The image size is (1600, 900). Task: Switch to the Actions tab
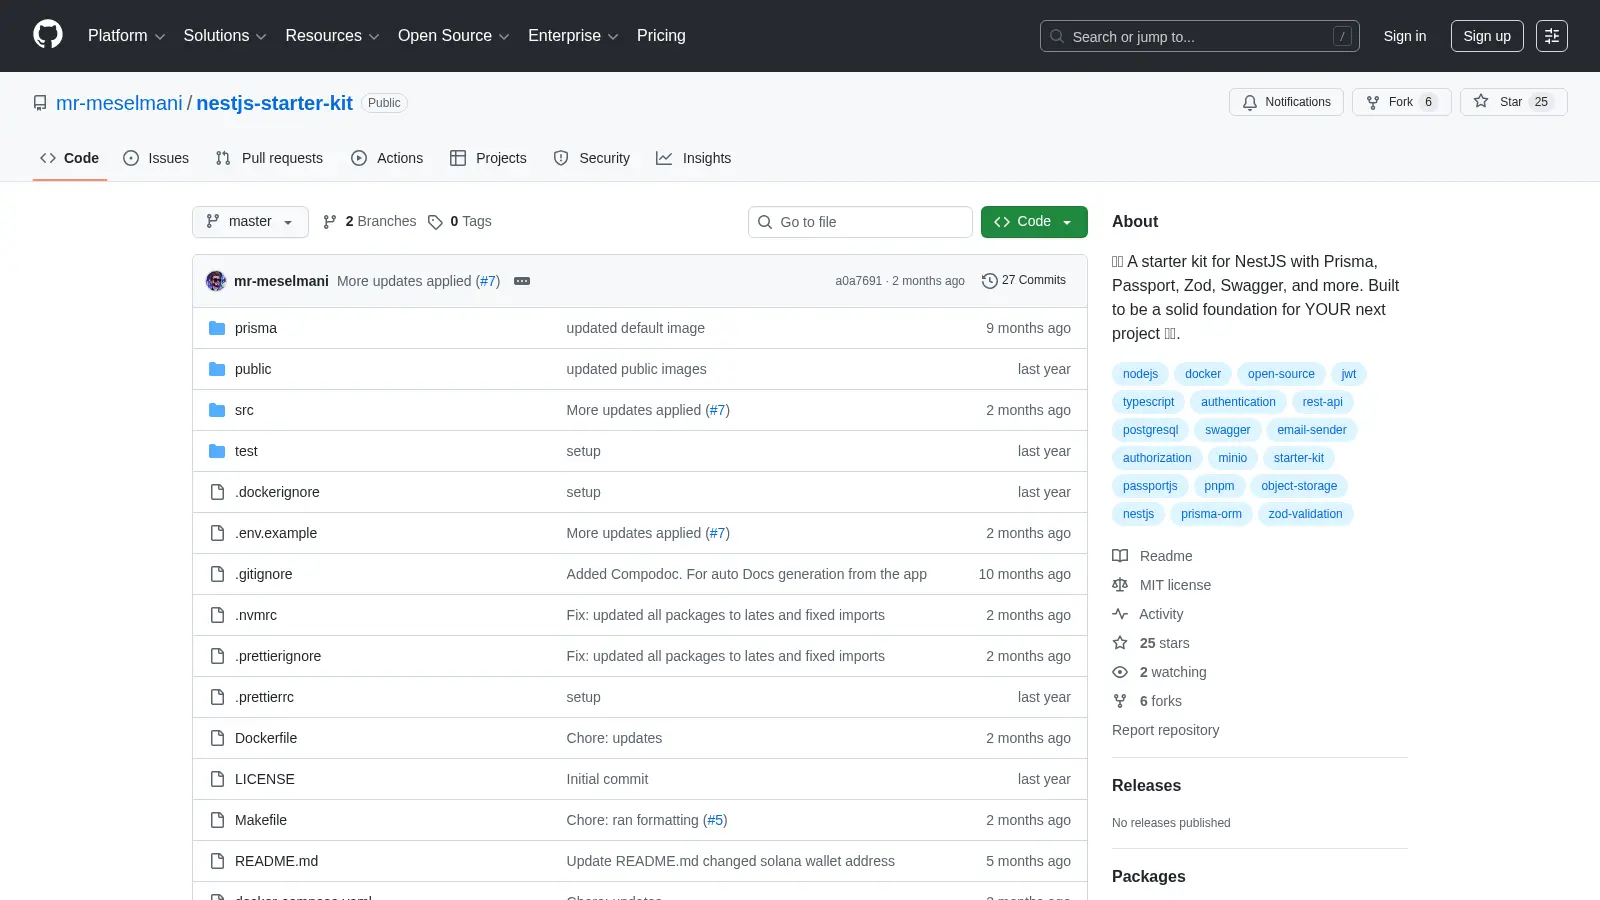387,158
